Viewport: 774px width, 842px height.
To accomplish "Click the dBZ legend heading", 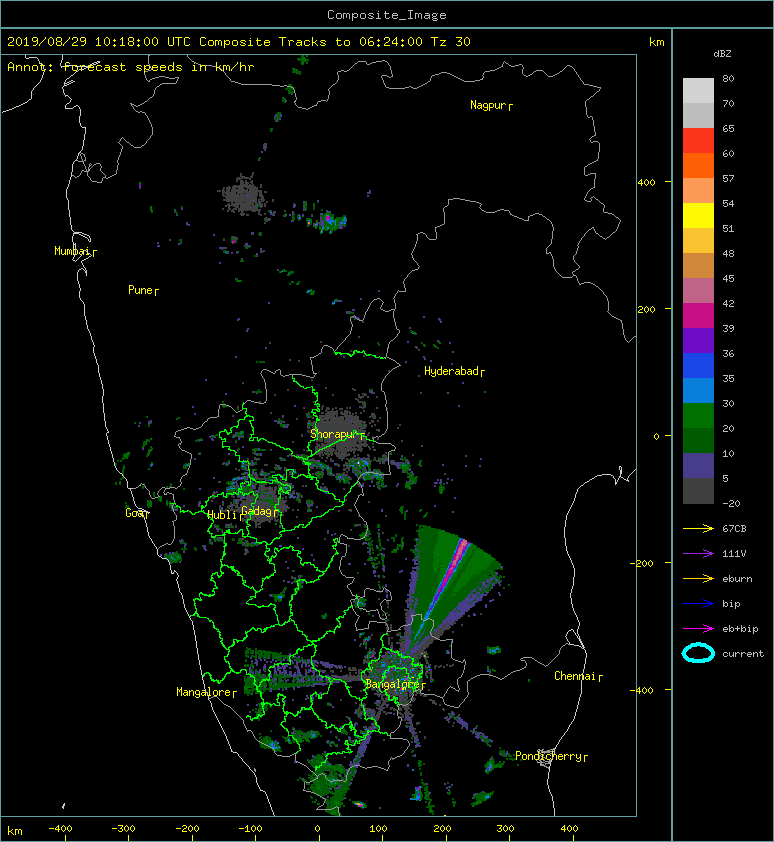I will point(722,54).
